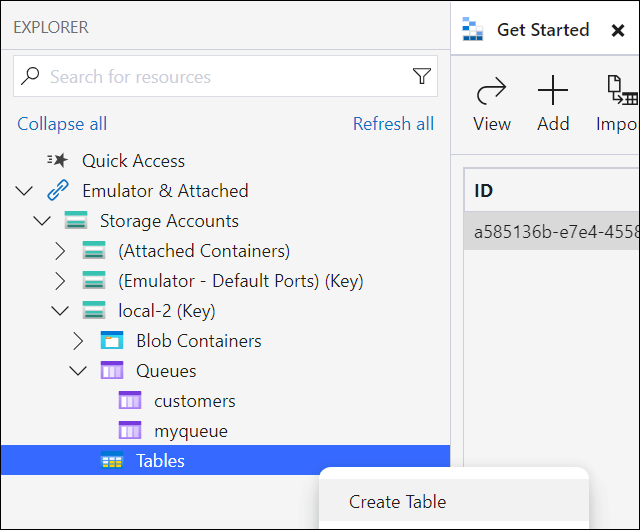Click the Refresh all link
Image resolution: width=640 pixels, height=530 pixels.
pos(393,124)
